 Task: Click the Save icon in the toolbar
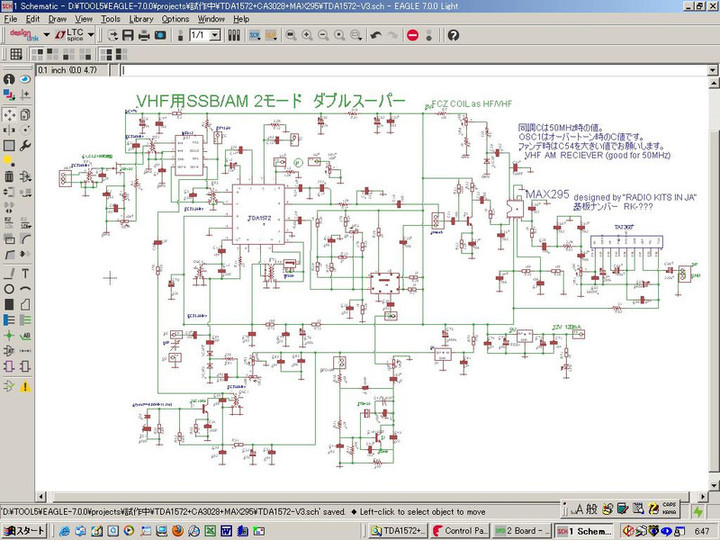[128, 35]
